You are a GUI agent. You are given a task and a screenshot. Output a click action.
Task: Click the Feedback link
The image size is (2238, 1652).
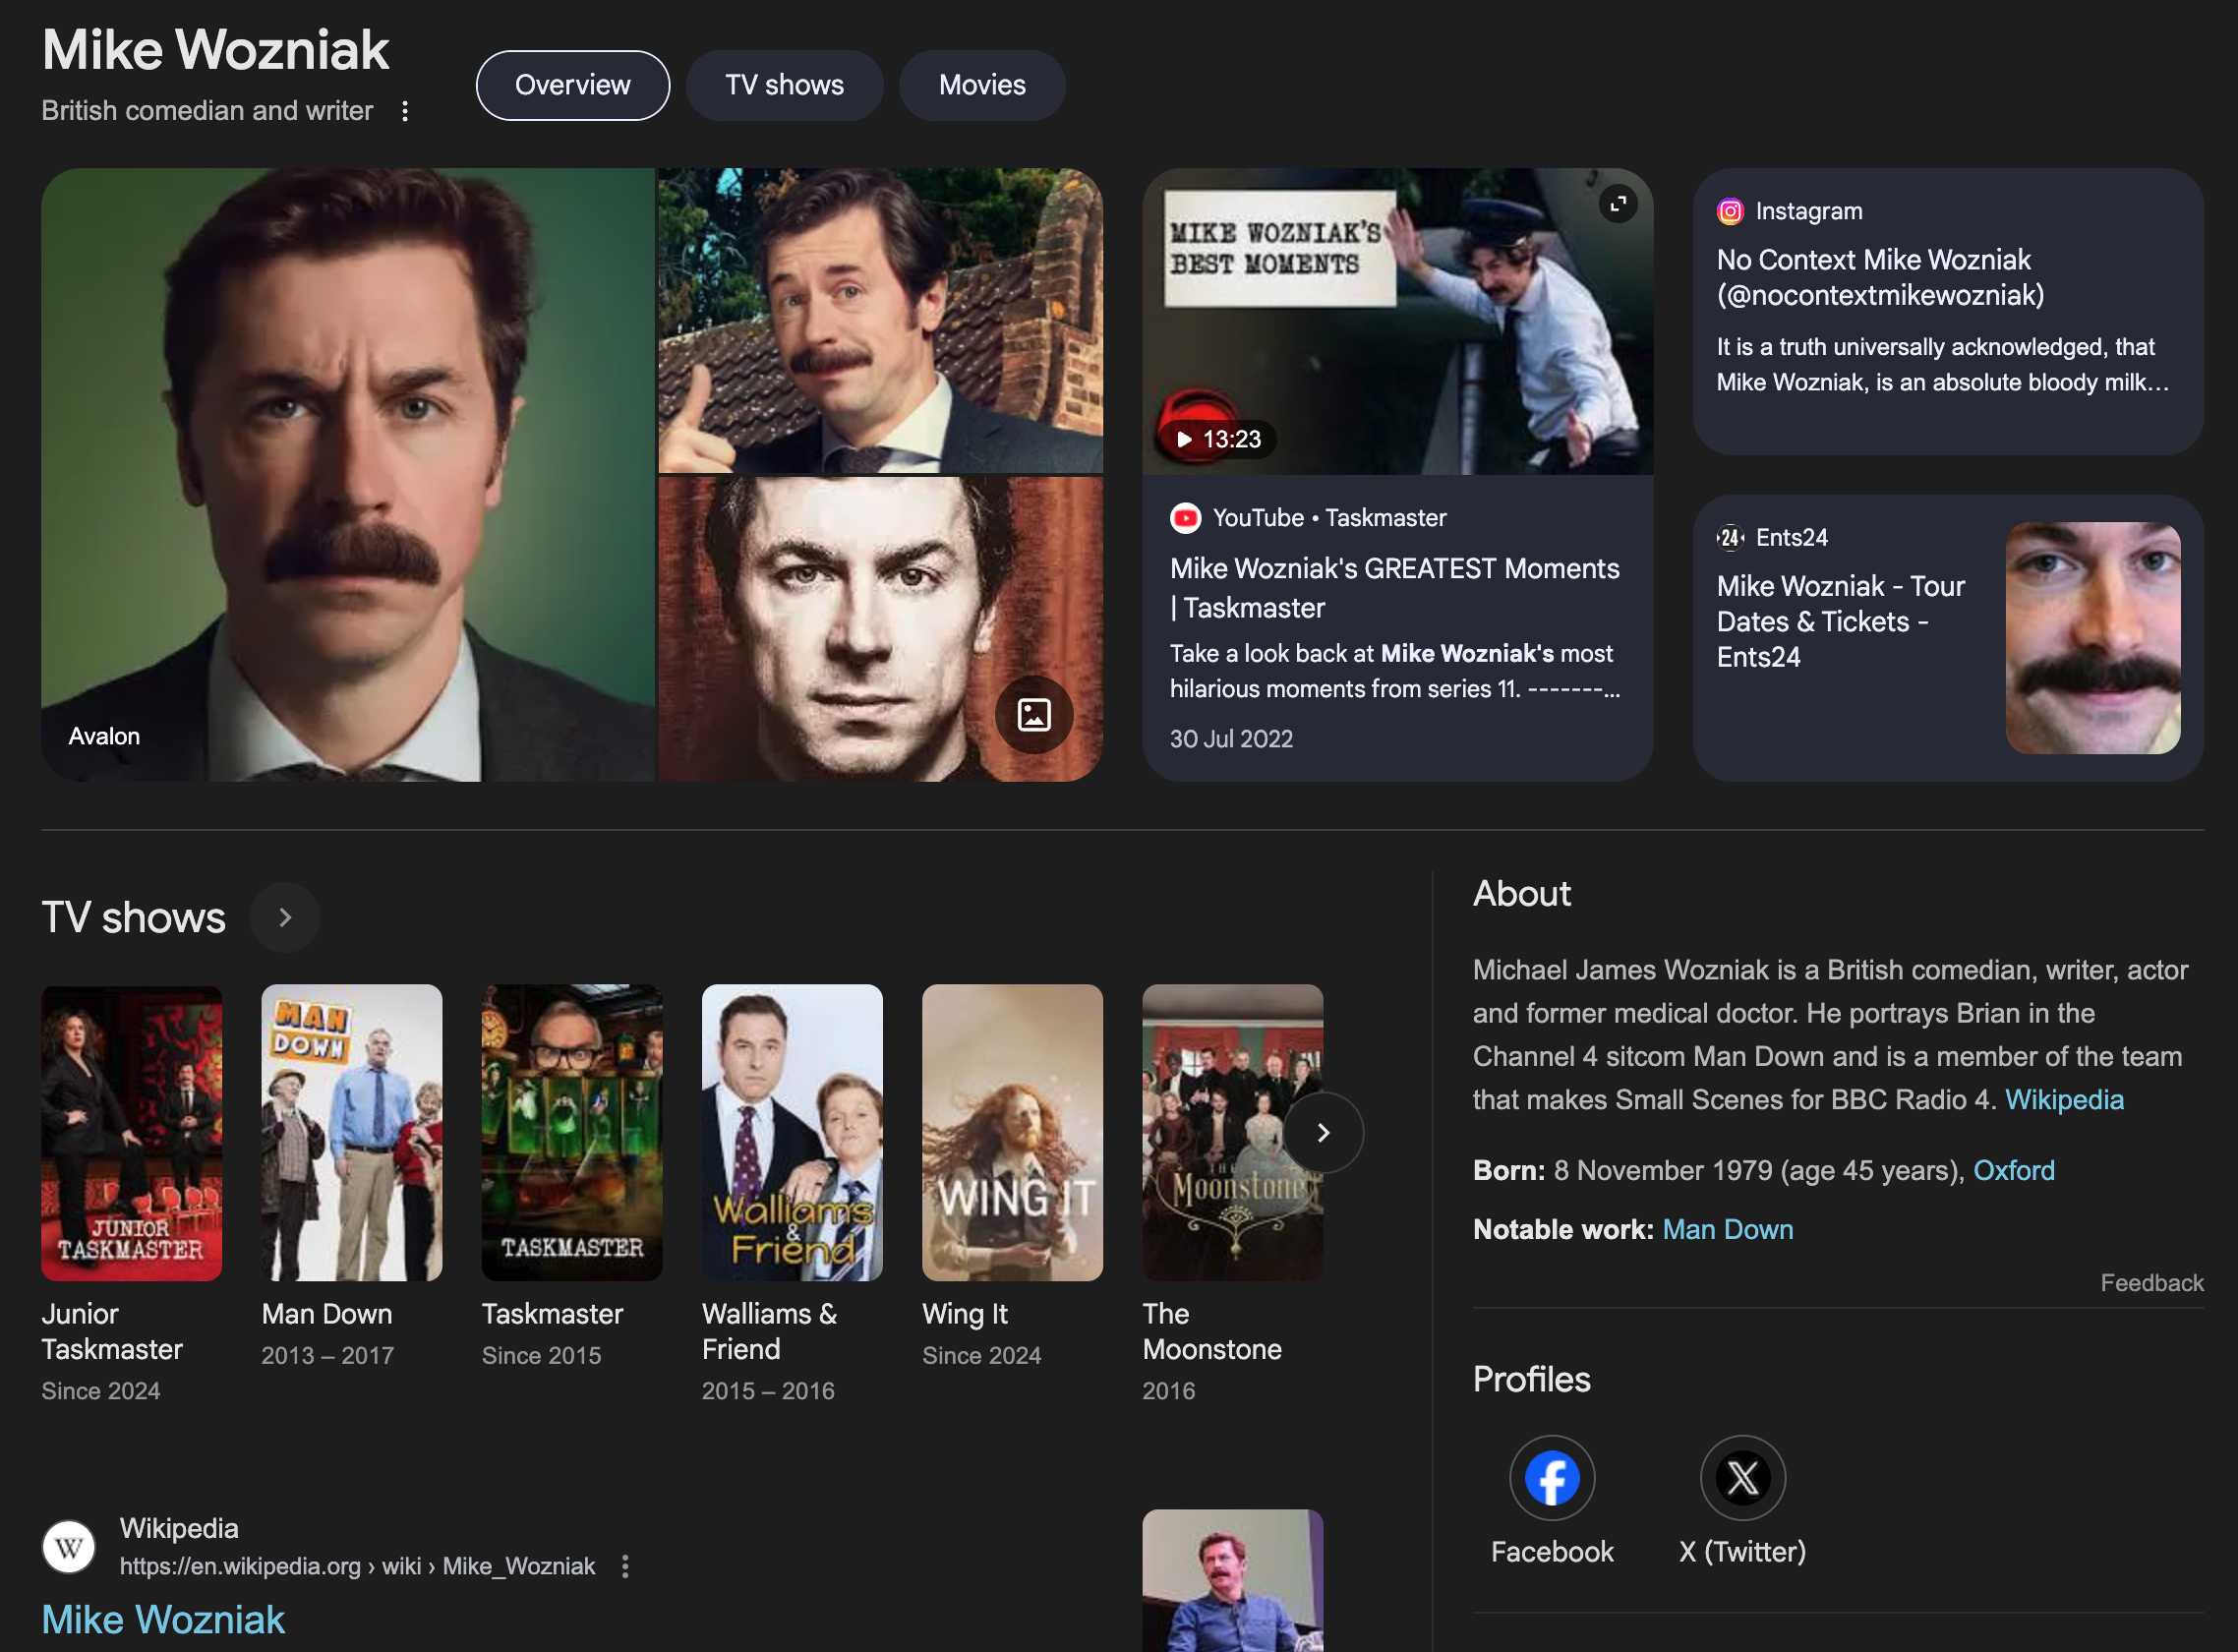tap(2151, 1283)
